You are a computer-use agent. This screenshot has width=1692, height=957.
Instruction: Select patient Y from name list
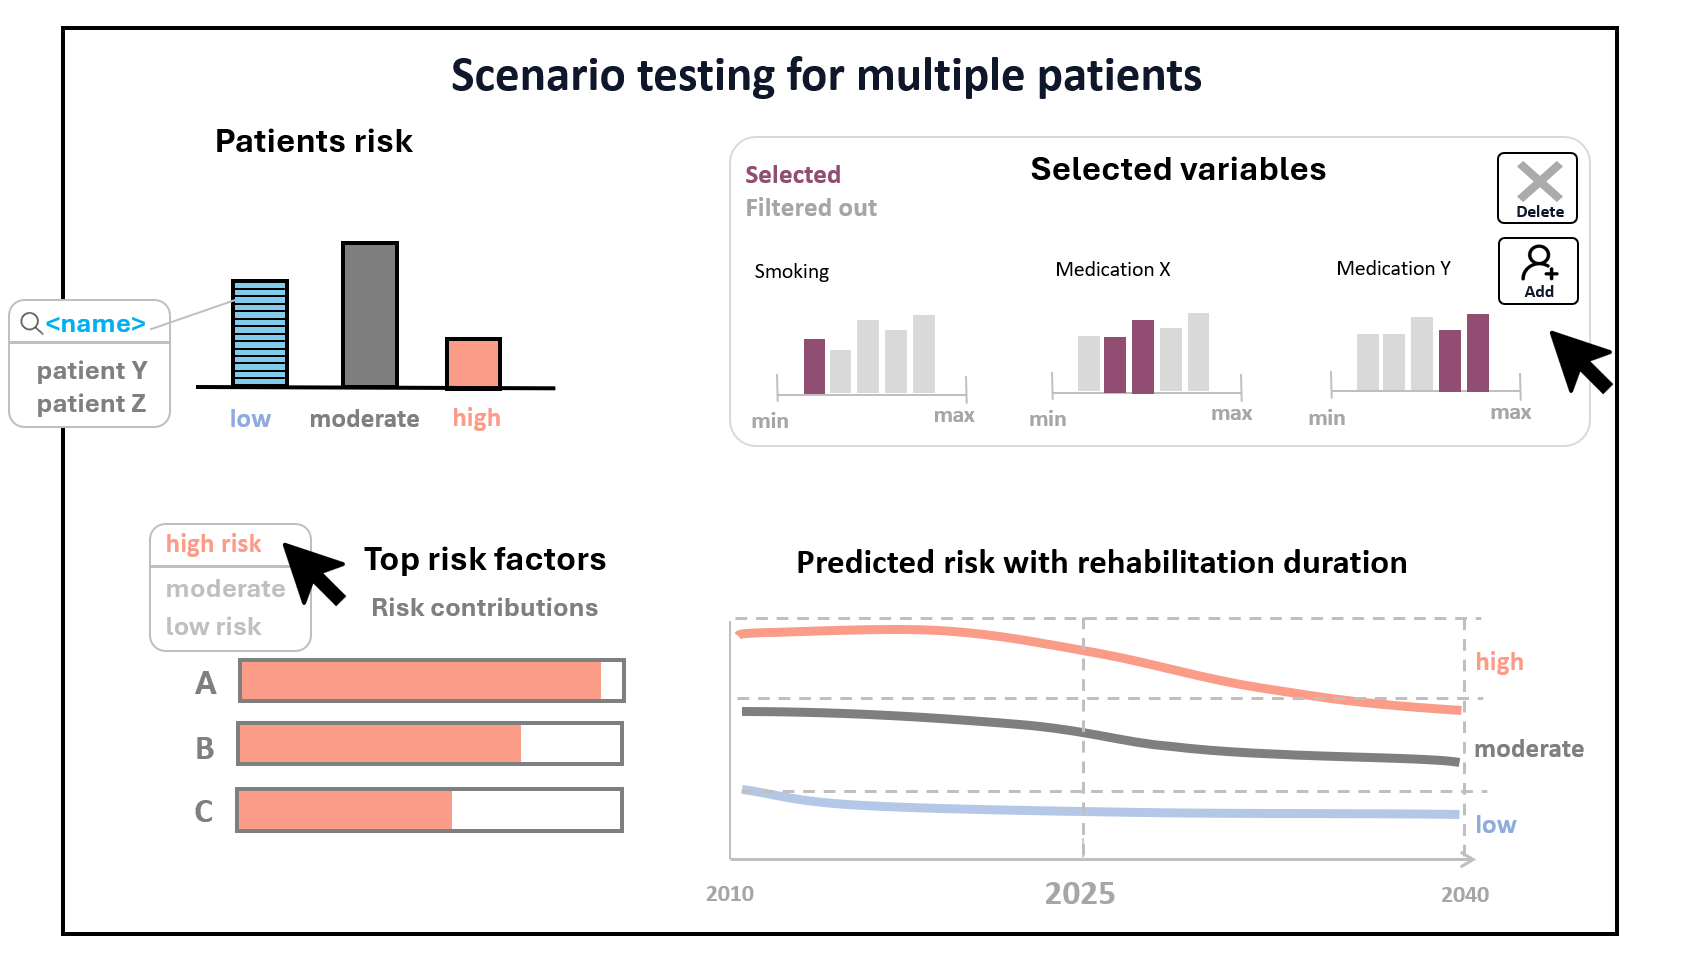[91, 371]
